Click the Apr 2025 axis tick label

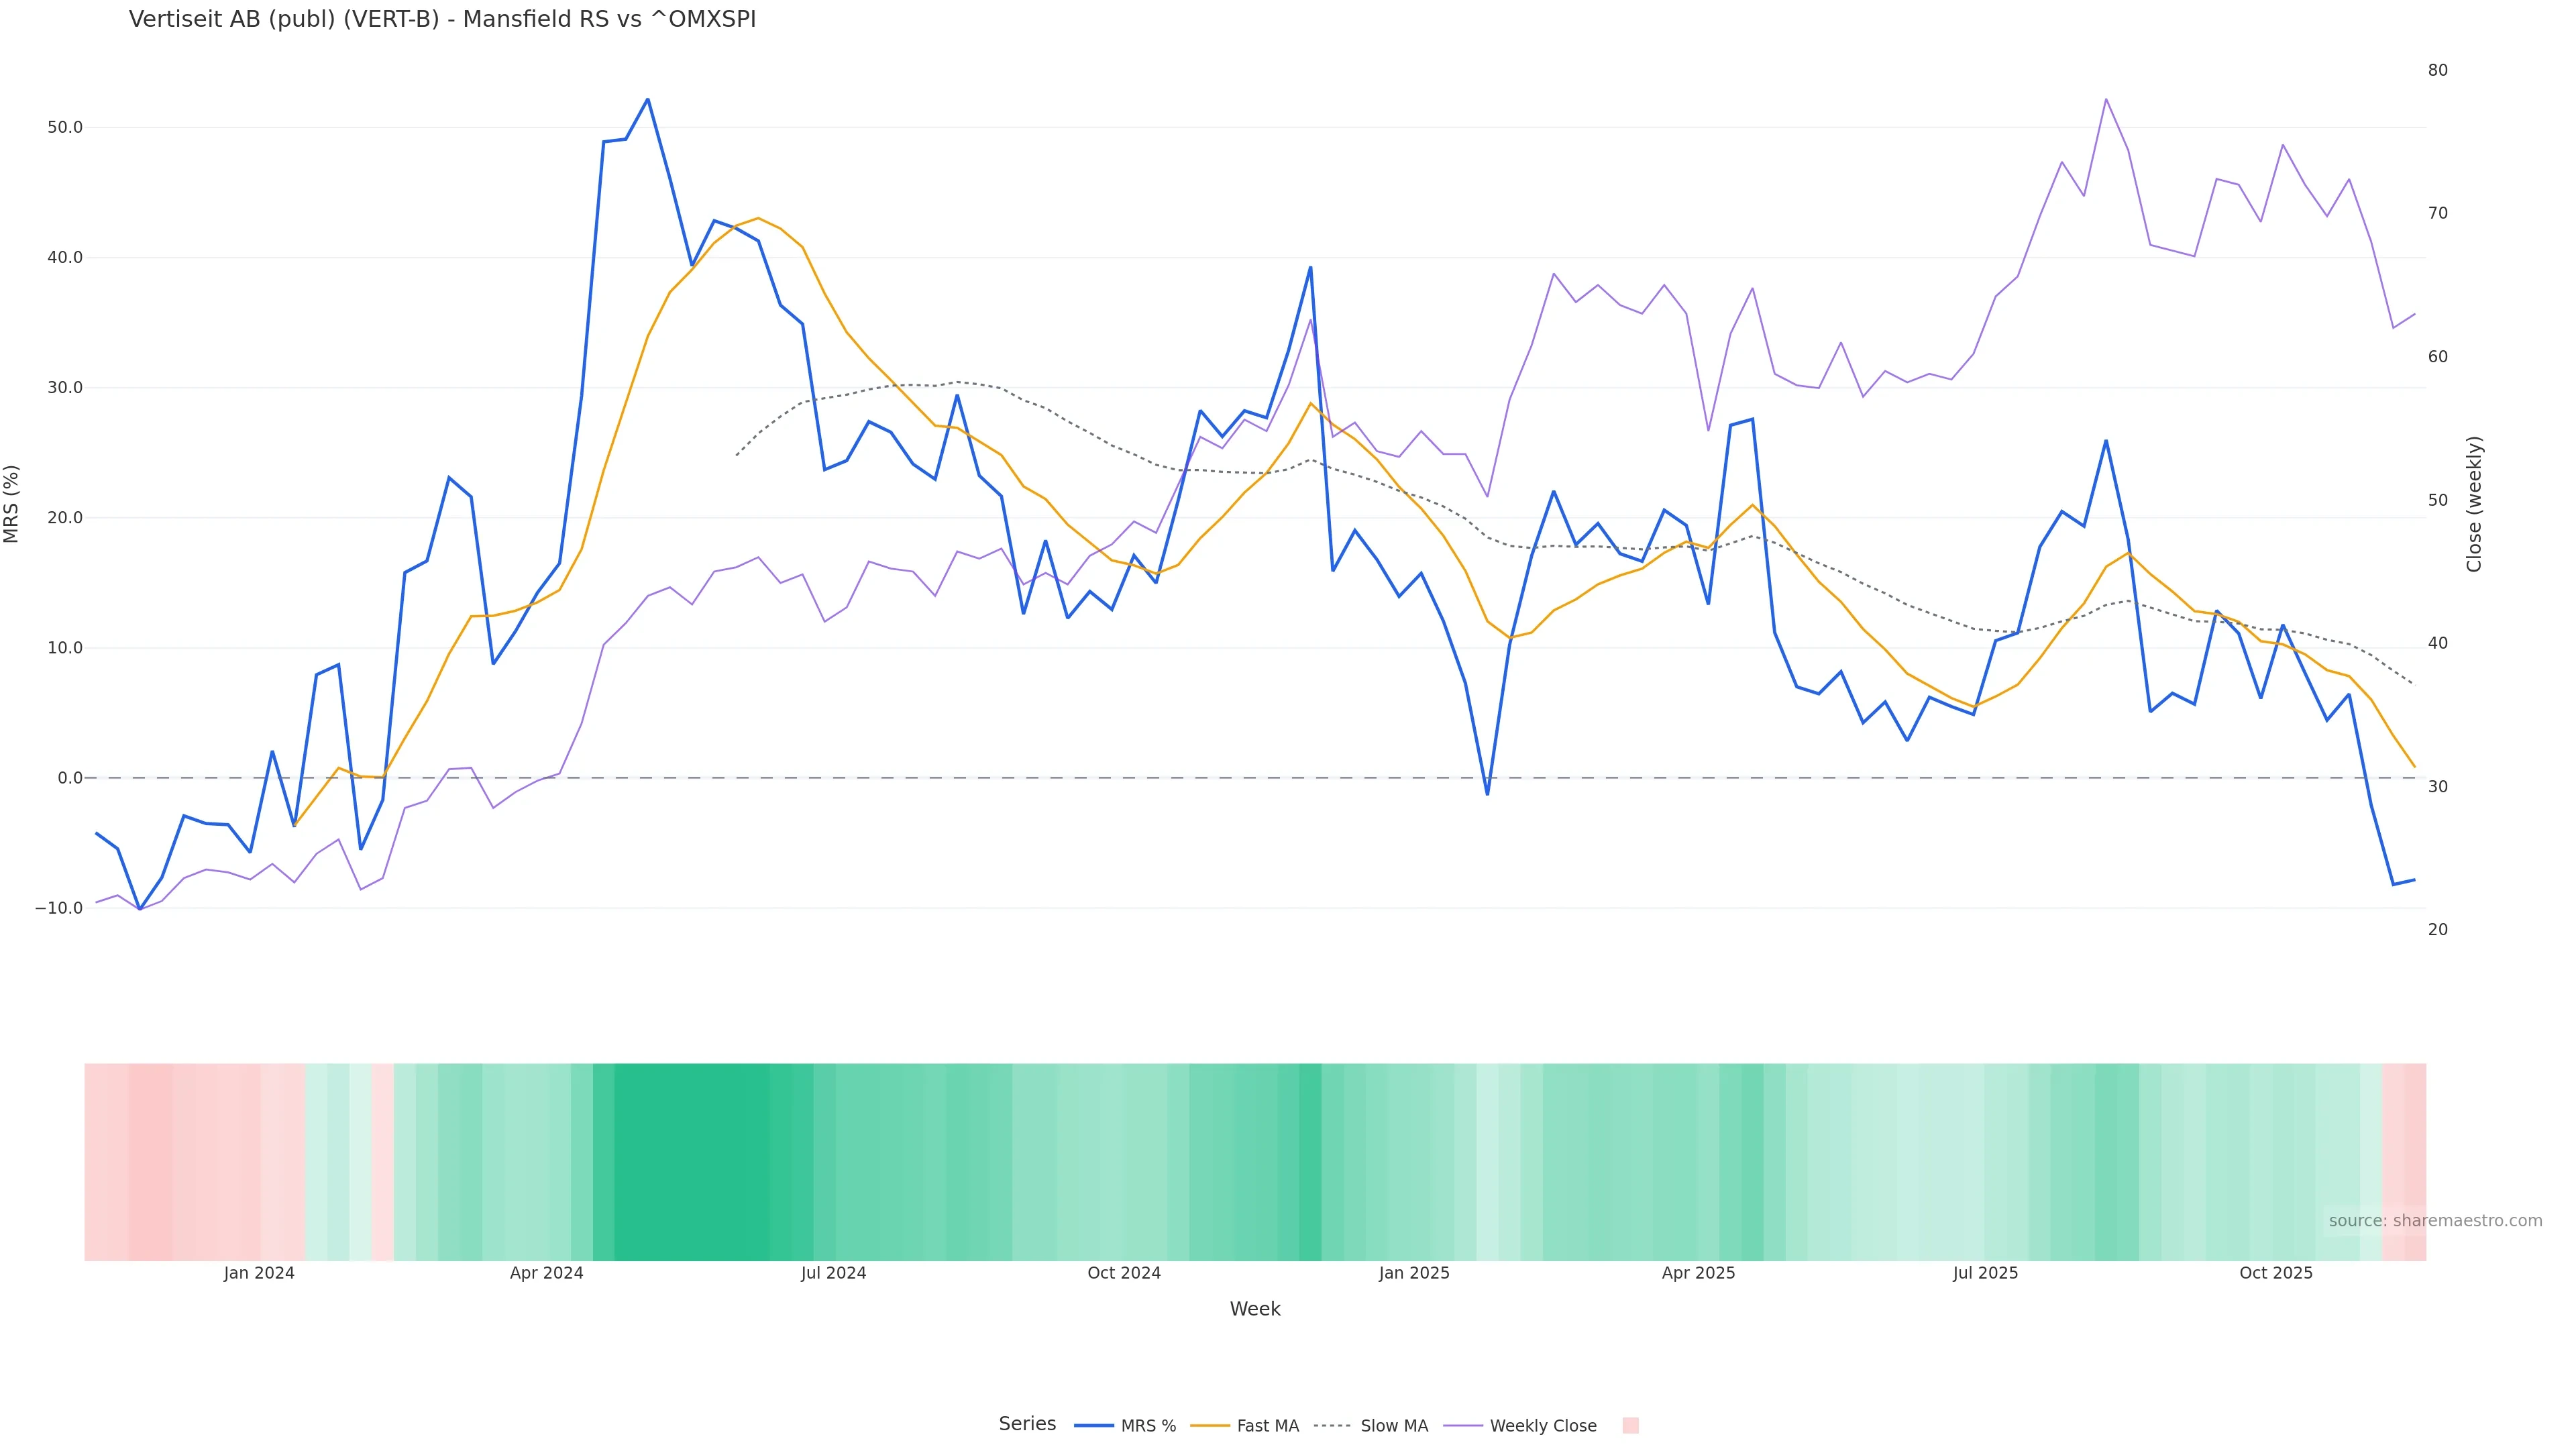point(1698,1273)
